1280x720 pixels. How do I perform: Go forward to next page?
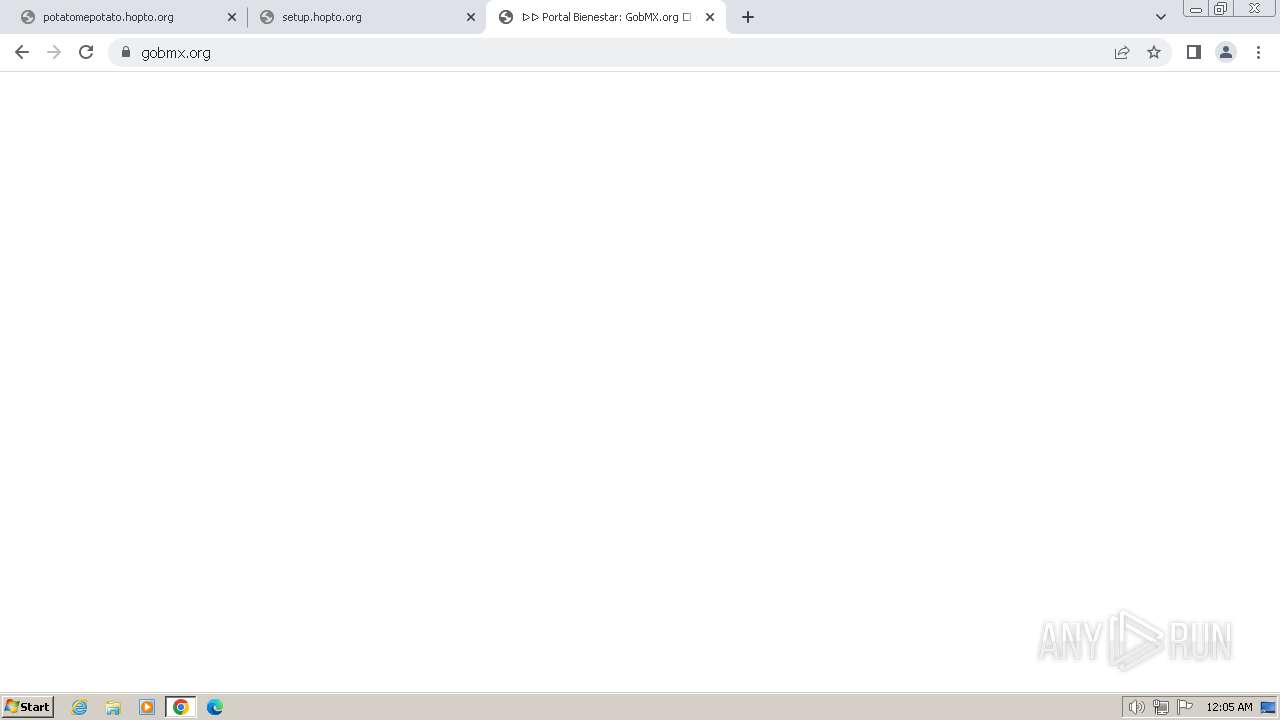point(54,52)
